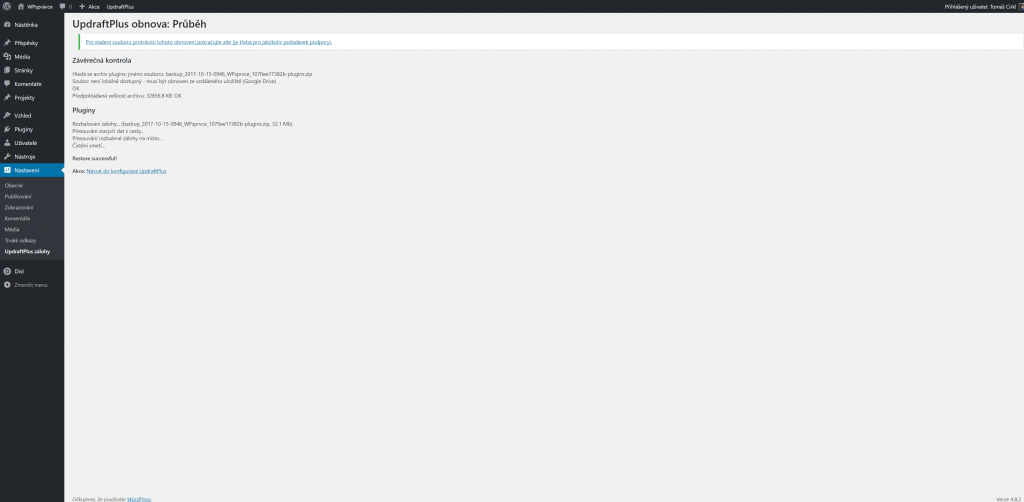Click the Verze 4.8.2 footer text
Image resolution: width=1024 pixels, height=502 pixels.
coord(1008,499)
